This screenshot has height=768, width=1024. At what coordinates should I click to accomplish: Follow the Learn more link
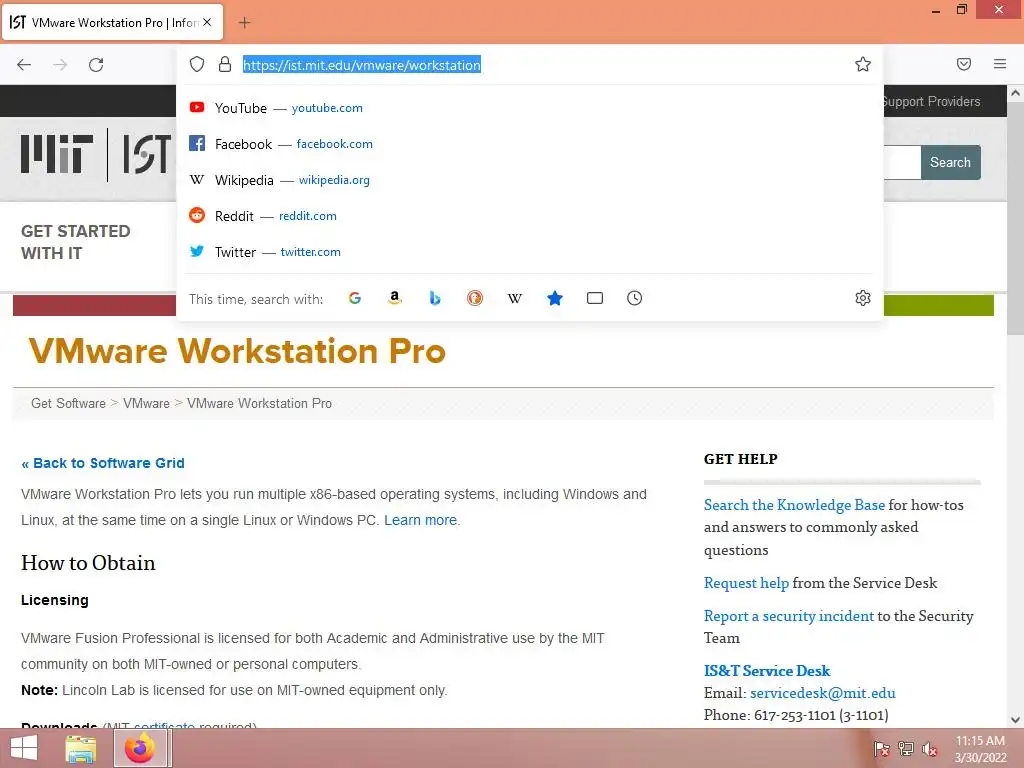tap(421, 520)
